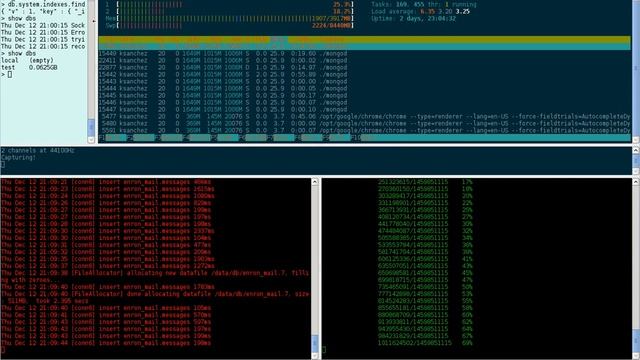Click down arrow of red log pane scrollbar

315,356
